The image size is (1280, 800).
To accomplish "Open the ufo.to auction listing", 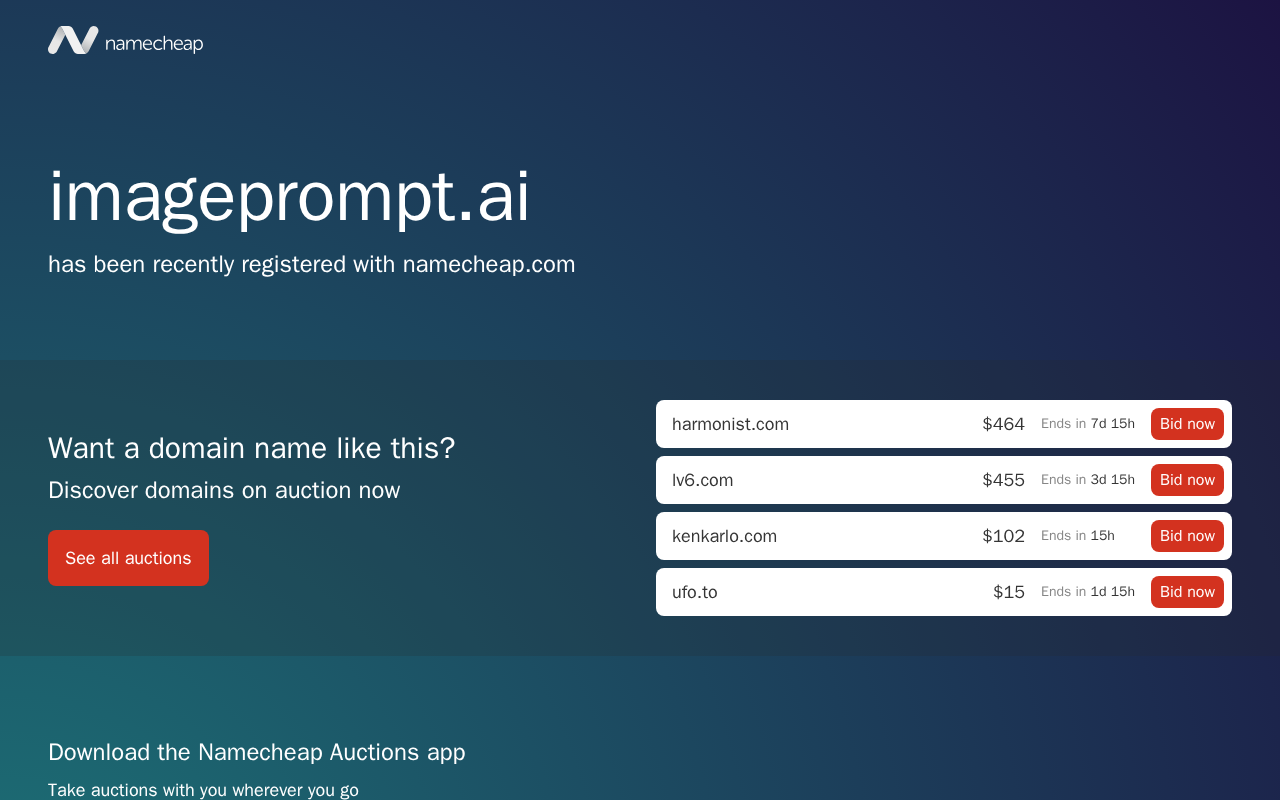I will pos(694,592).
